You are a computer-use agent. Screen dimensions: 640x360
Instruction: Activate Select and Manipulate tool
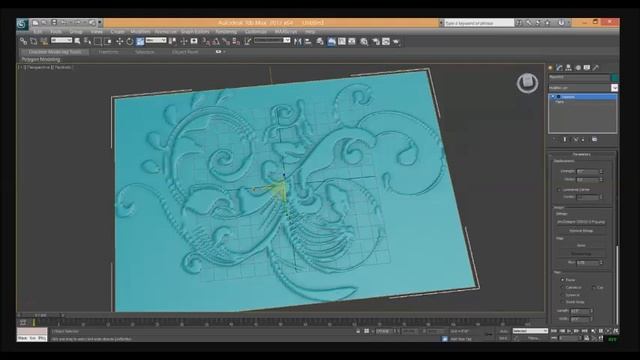point(184,41)
